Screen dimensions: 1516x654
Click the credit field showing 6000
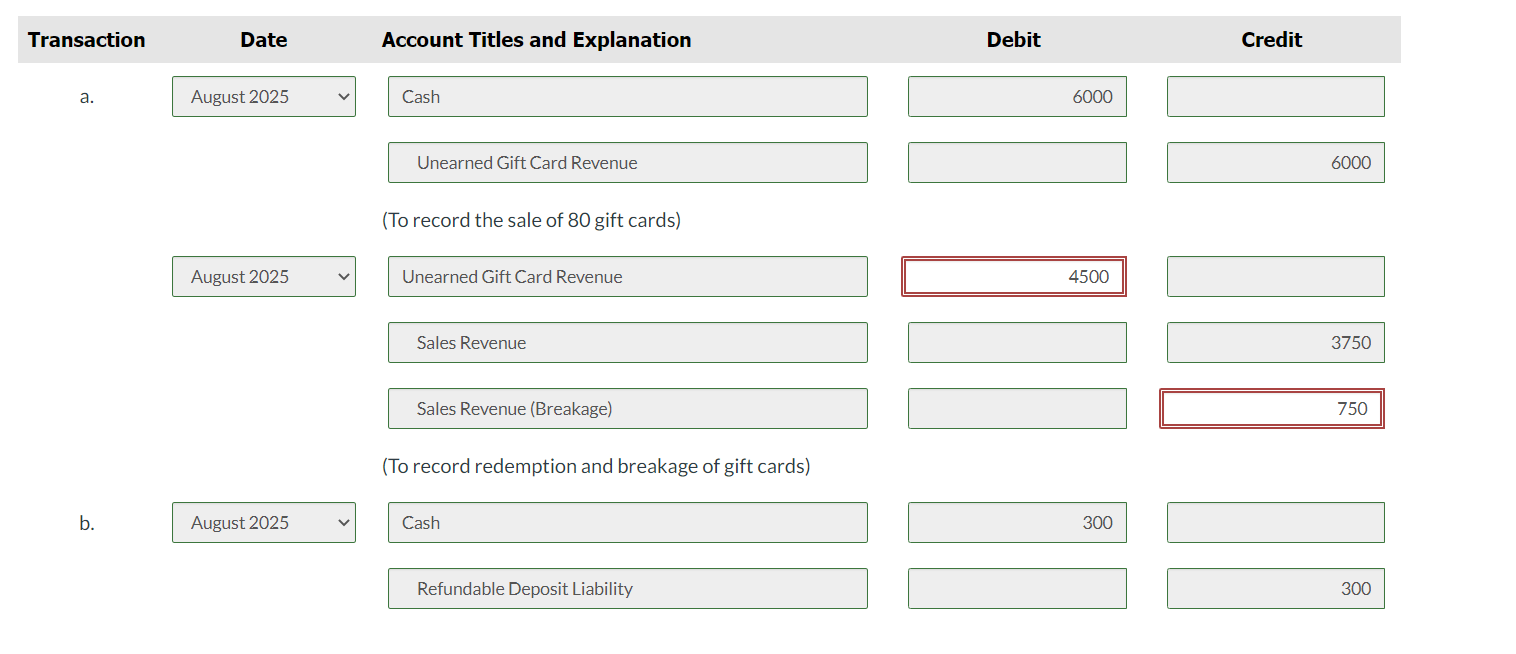(x=1275, y=162)
